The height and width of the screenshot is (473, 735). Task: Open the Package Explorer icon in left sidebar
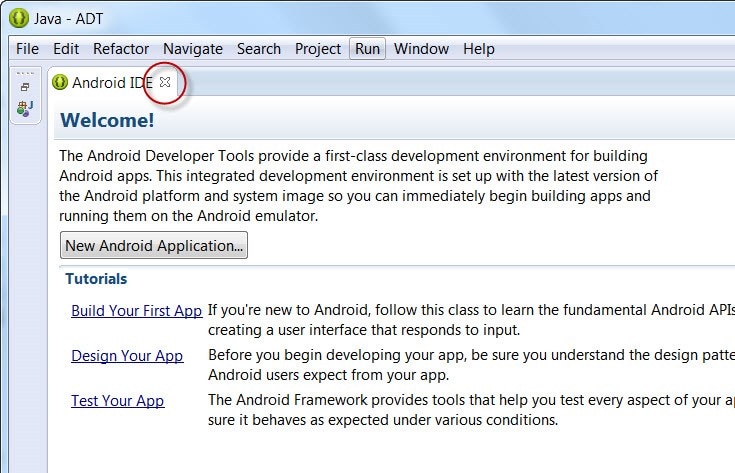point(25,108)
